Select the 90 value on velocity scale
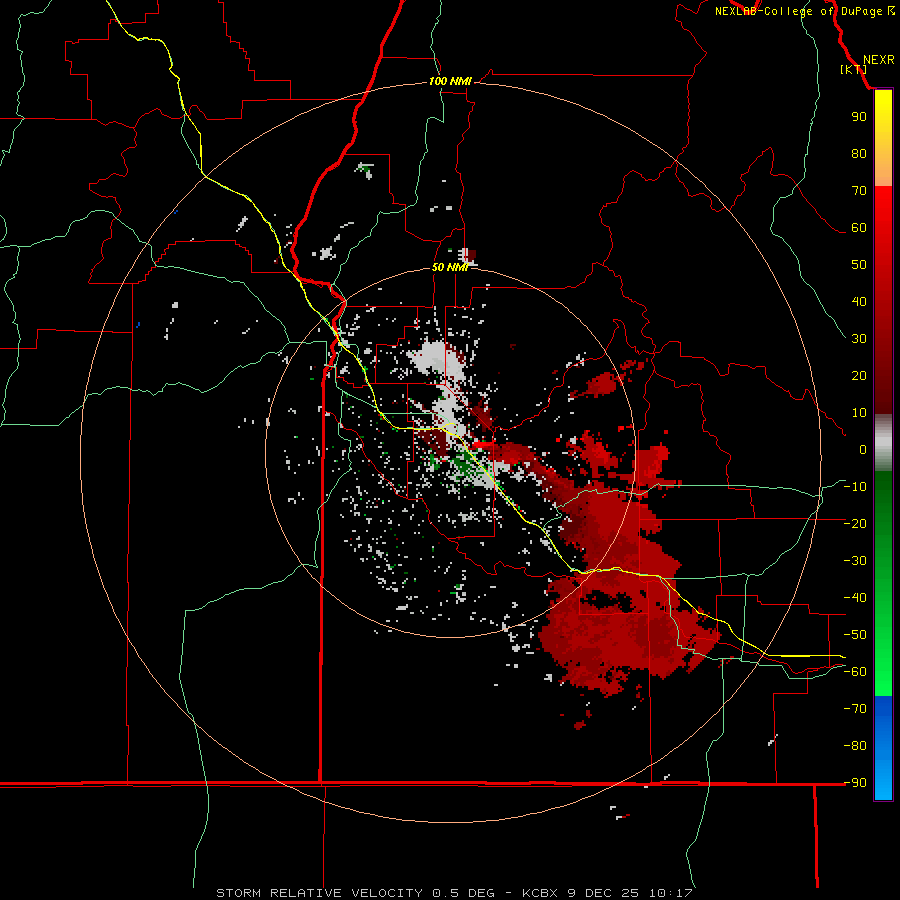This screenshot has height=900, width=900. (x=859, y=117)
